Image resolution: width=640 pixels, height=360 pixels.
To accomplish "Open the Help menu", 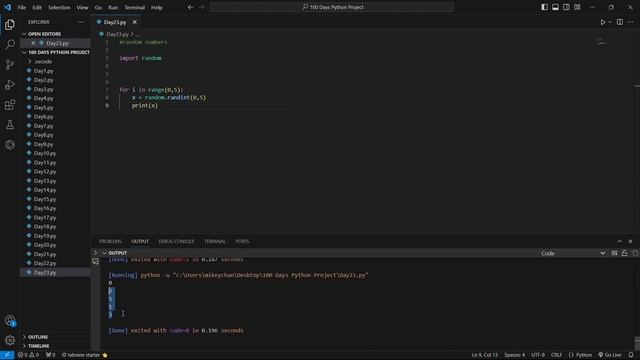I will pyautogui.click(x=157, y=7).
